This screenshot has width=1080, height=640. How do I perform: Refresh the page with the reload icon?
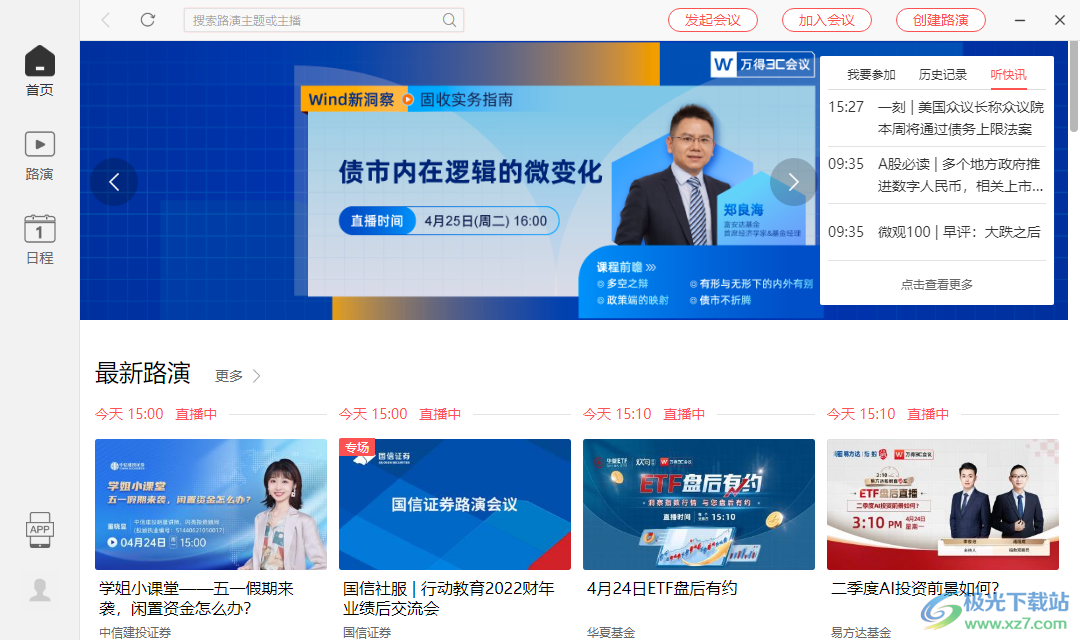147,20
